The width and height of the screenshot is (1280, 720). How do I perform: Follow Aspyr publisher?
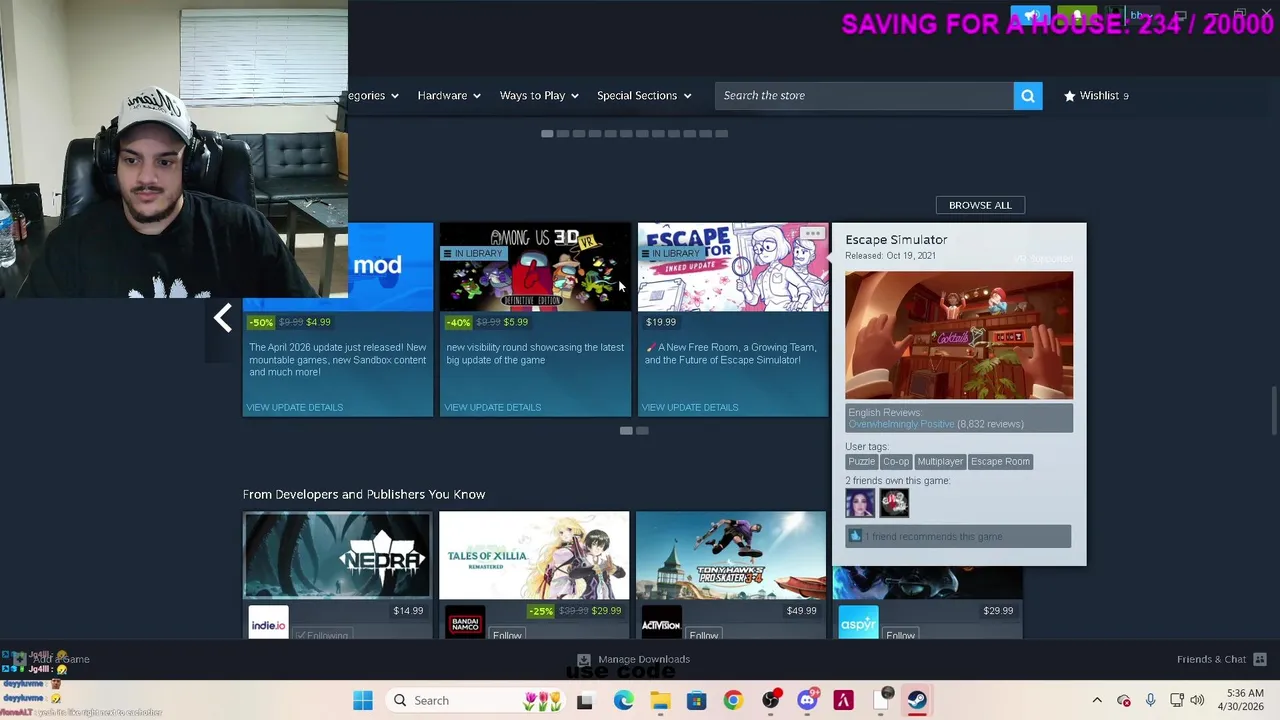click(x=900, y=635)
